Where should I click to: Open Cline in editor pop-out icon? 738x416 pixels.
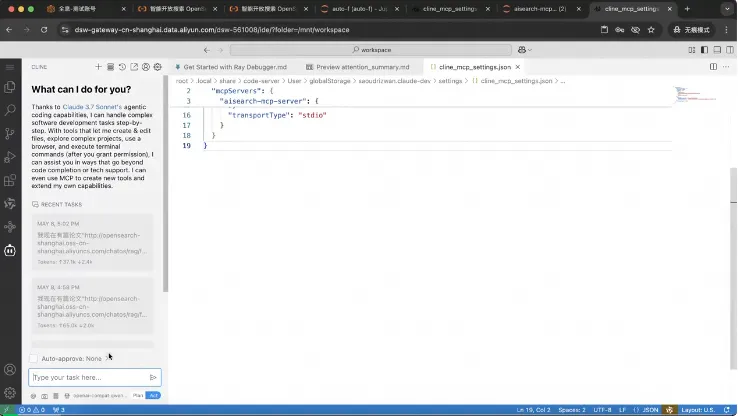(x=134, y=67)
